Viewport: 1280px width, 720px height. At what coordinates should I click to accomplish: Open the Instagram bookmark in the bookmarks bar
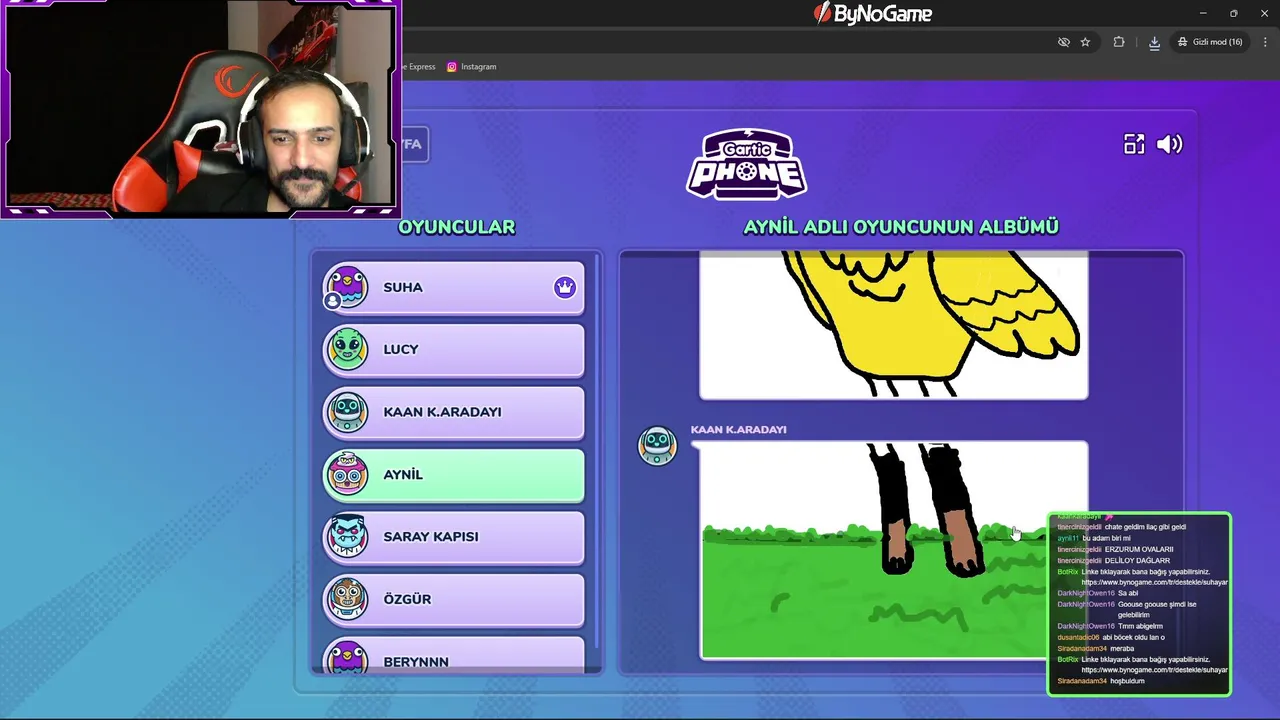point(471,67)
